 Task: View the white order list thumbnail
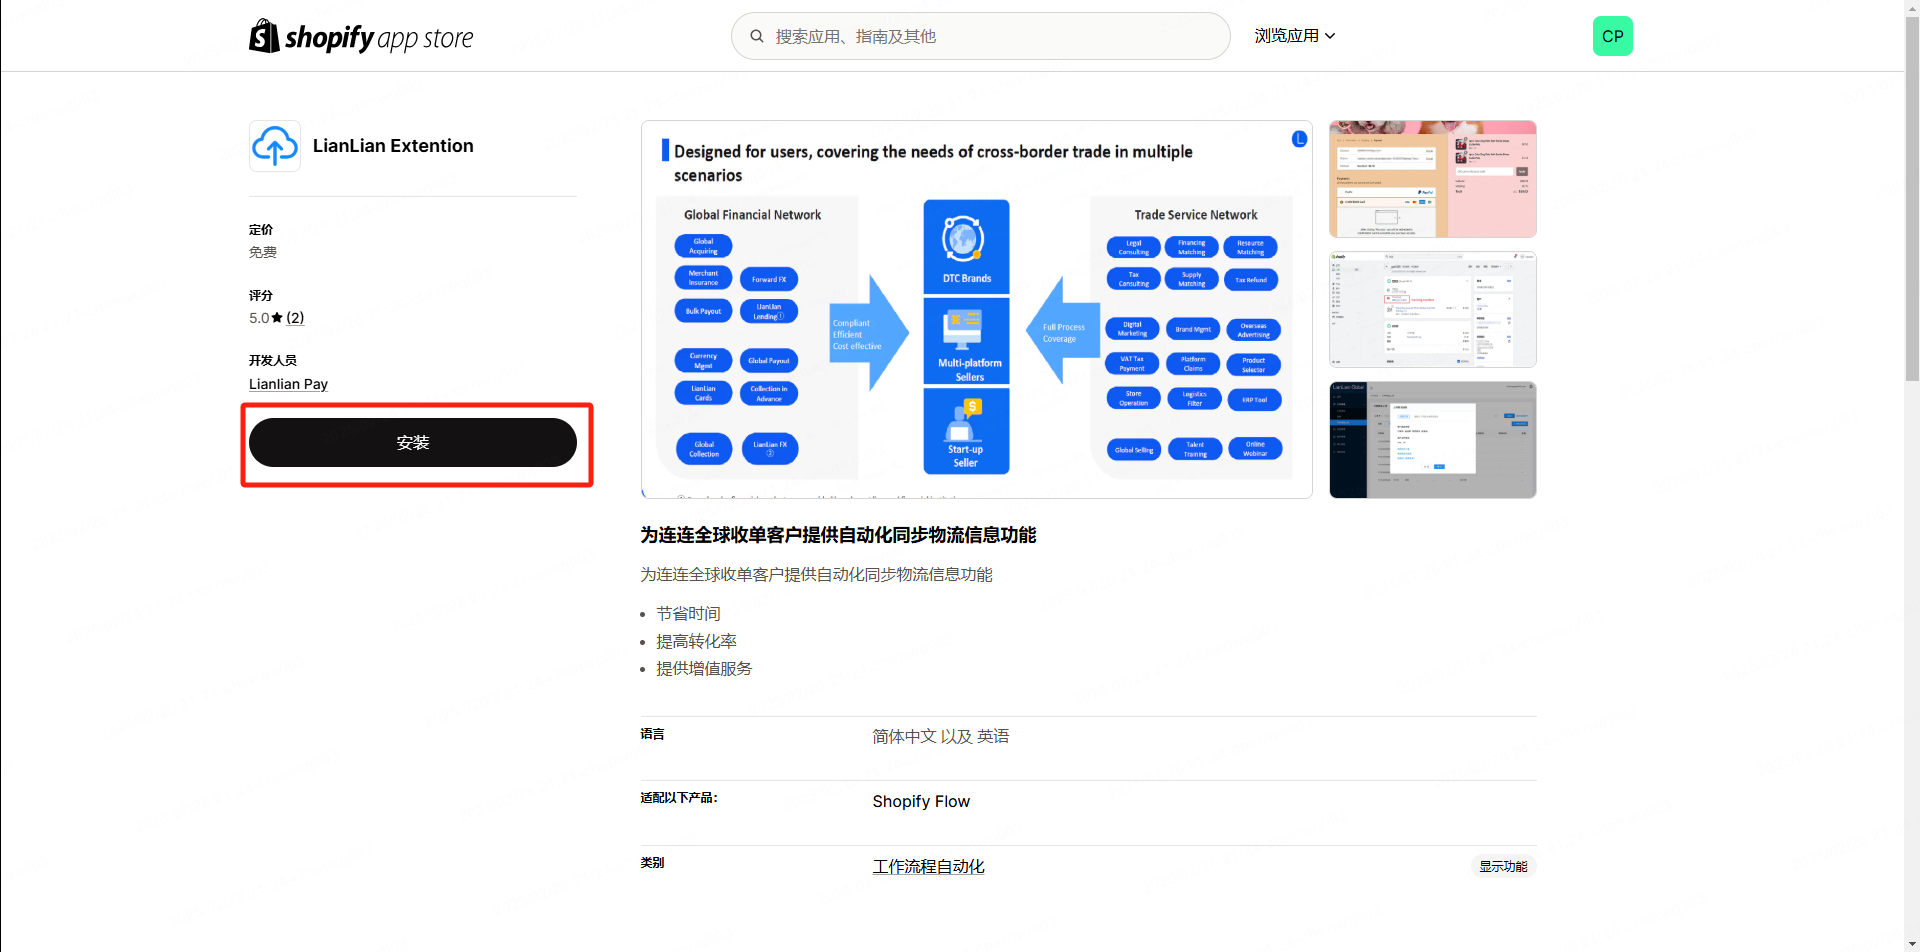[x=1432, y=309]
